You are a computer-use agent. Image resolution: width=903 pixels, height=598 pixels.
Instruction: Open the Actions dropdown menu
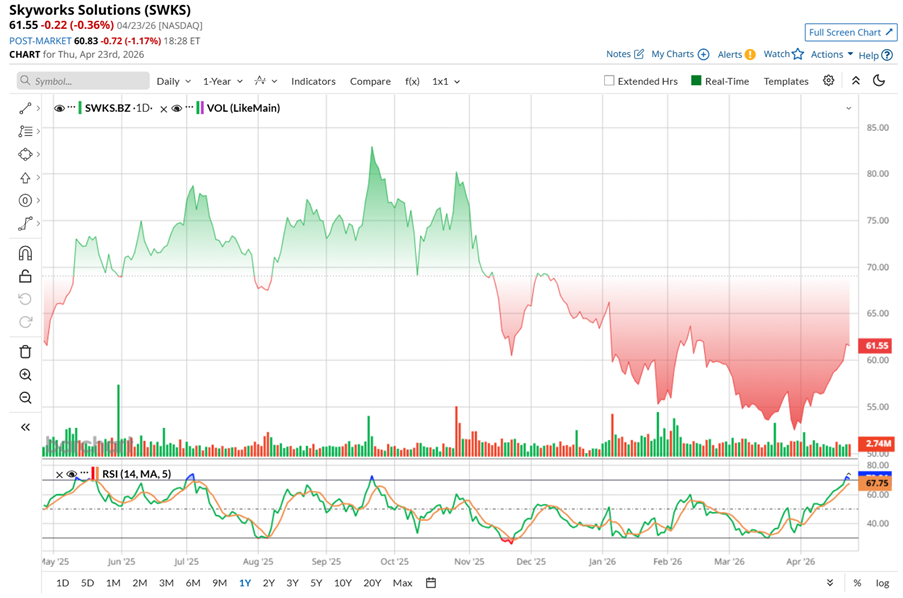click(832, 54)
